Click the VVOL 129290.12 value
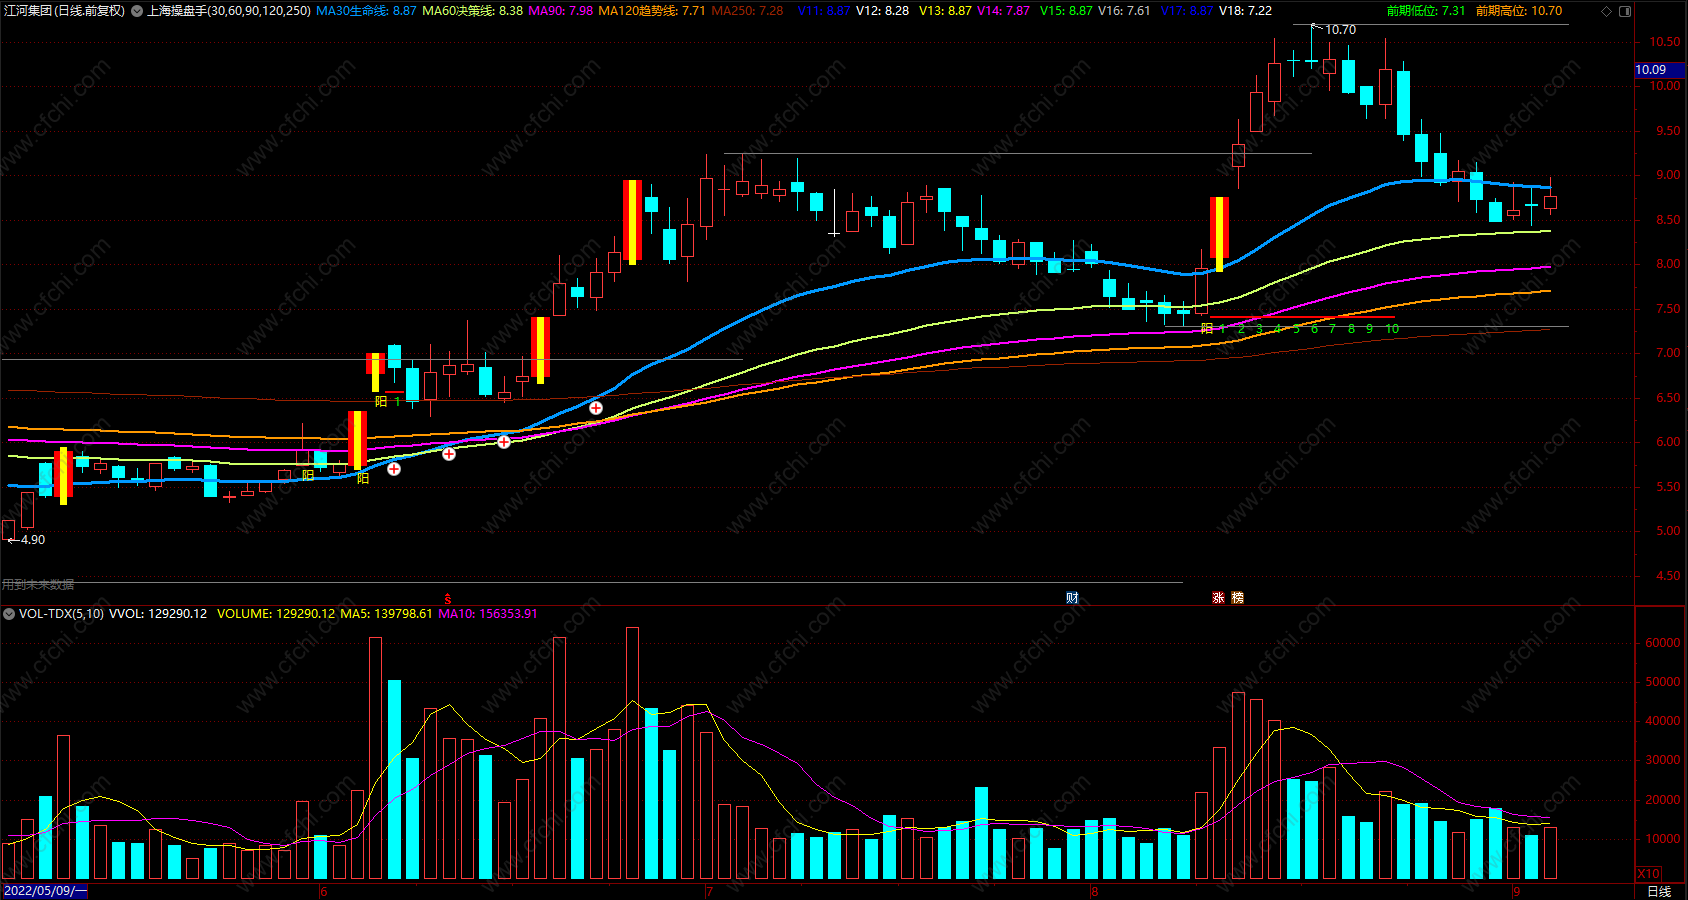 pyautogui.click(x=158, y=614)
